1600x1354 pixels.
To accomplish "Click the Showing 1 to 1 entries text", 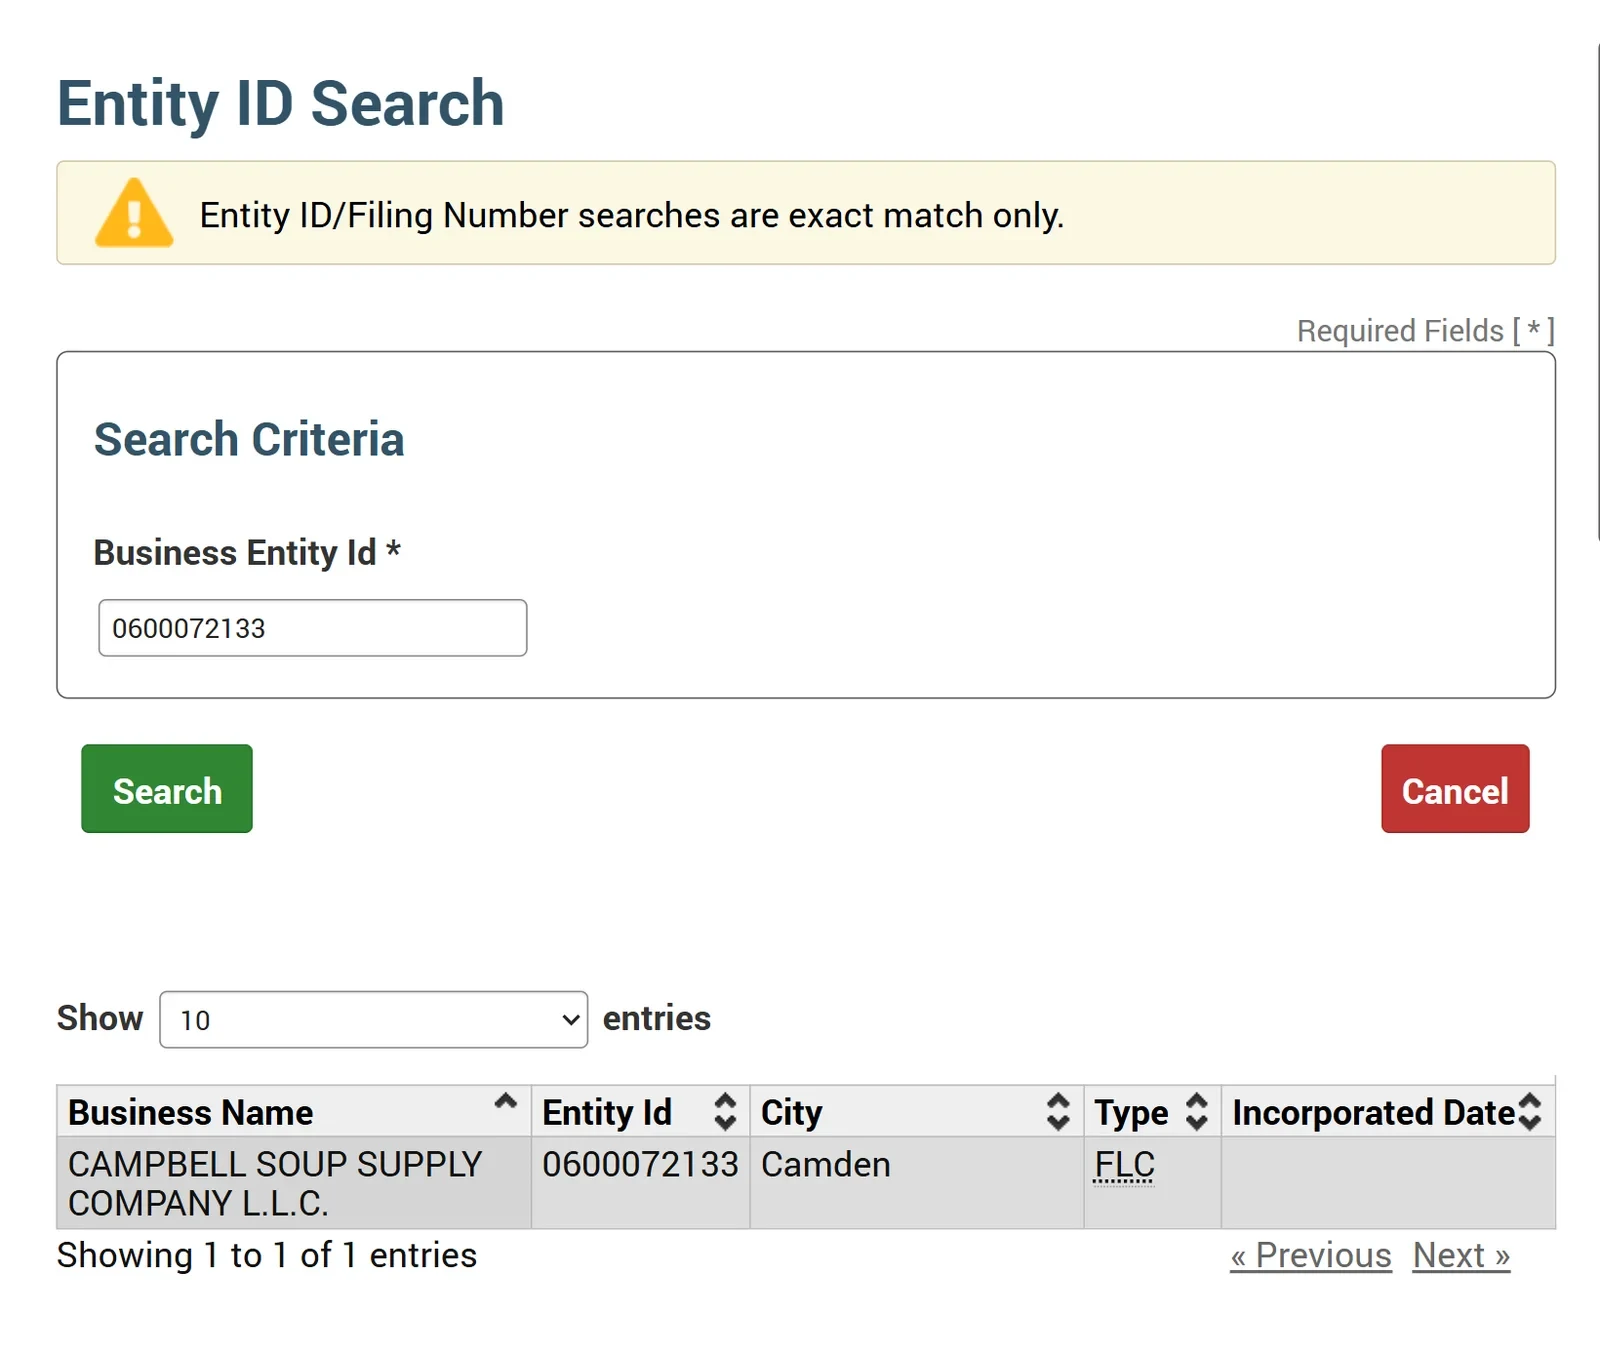I will [267, 1255].
